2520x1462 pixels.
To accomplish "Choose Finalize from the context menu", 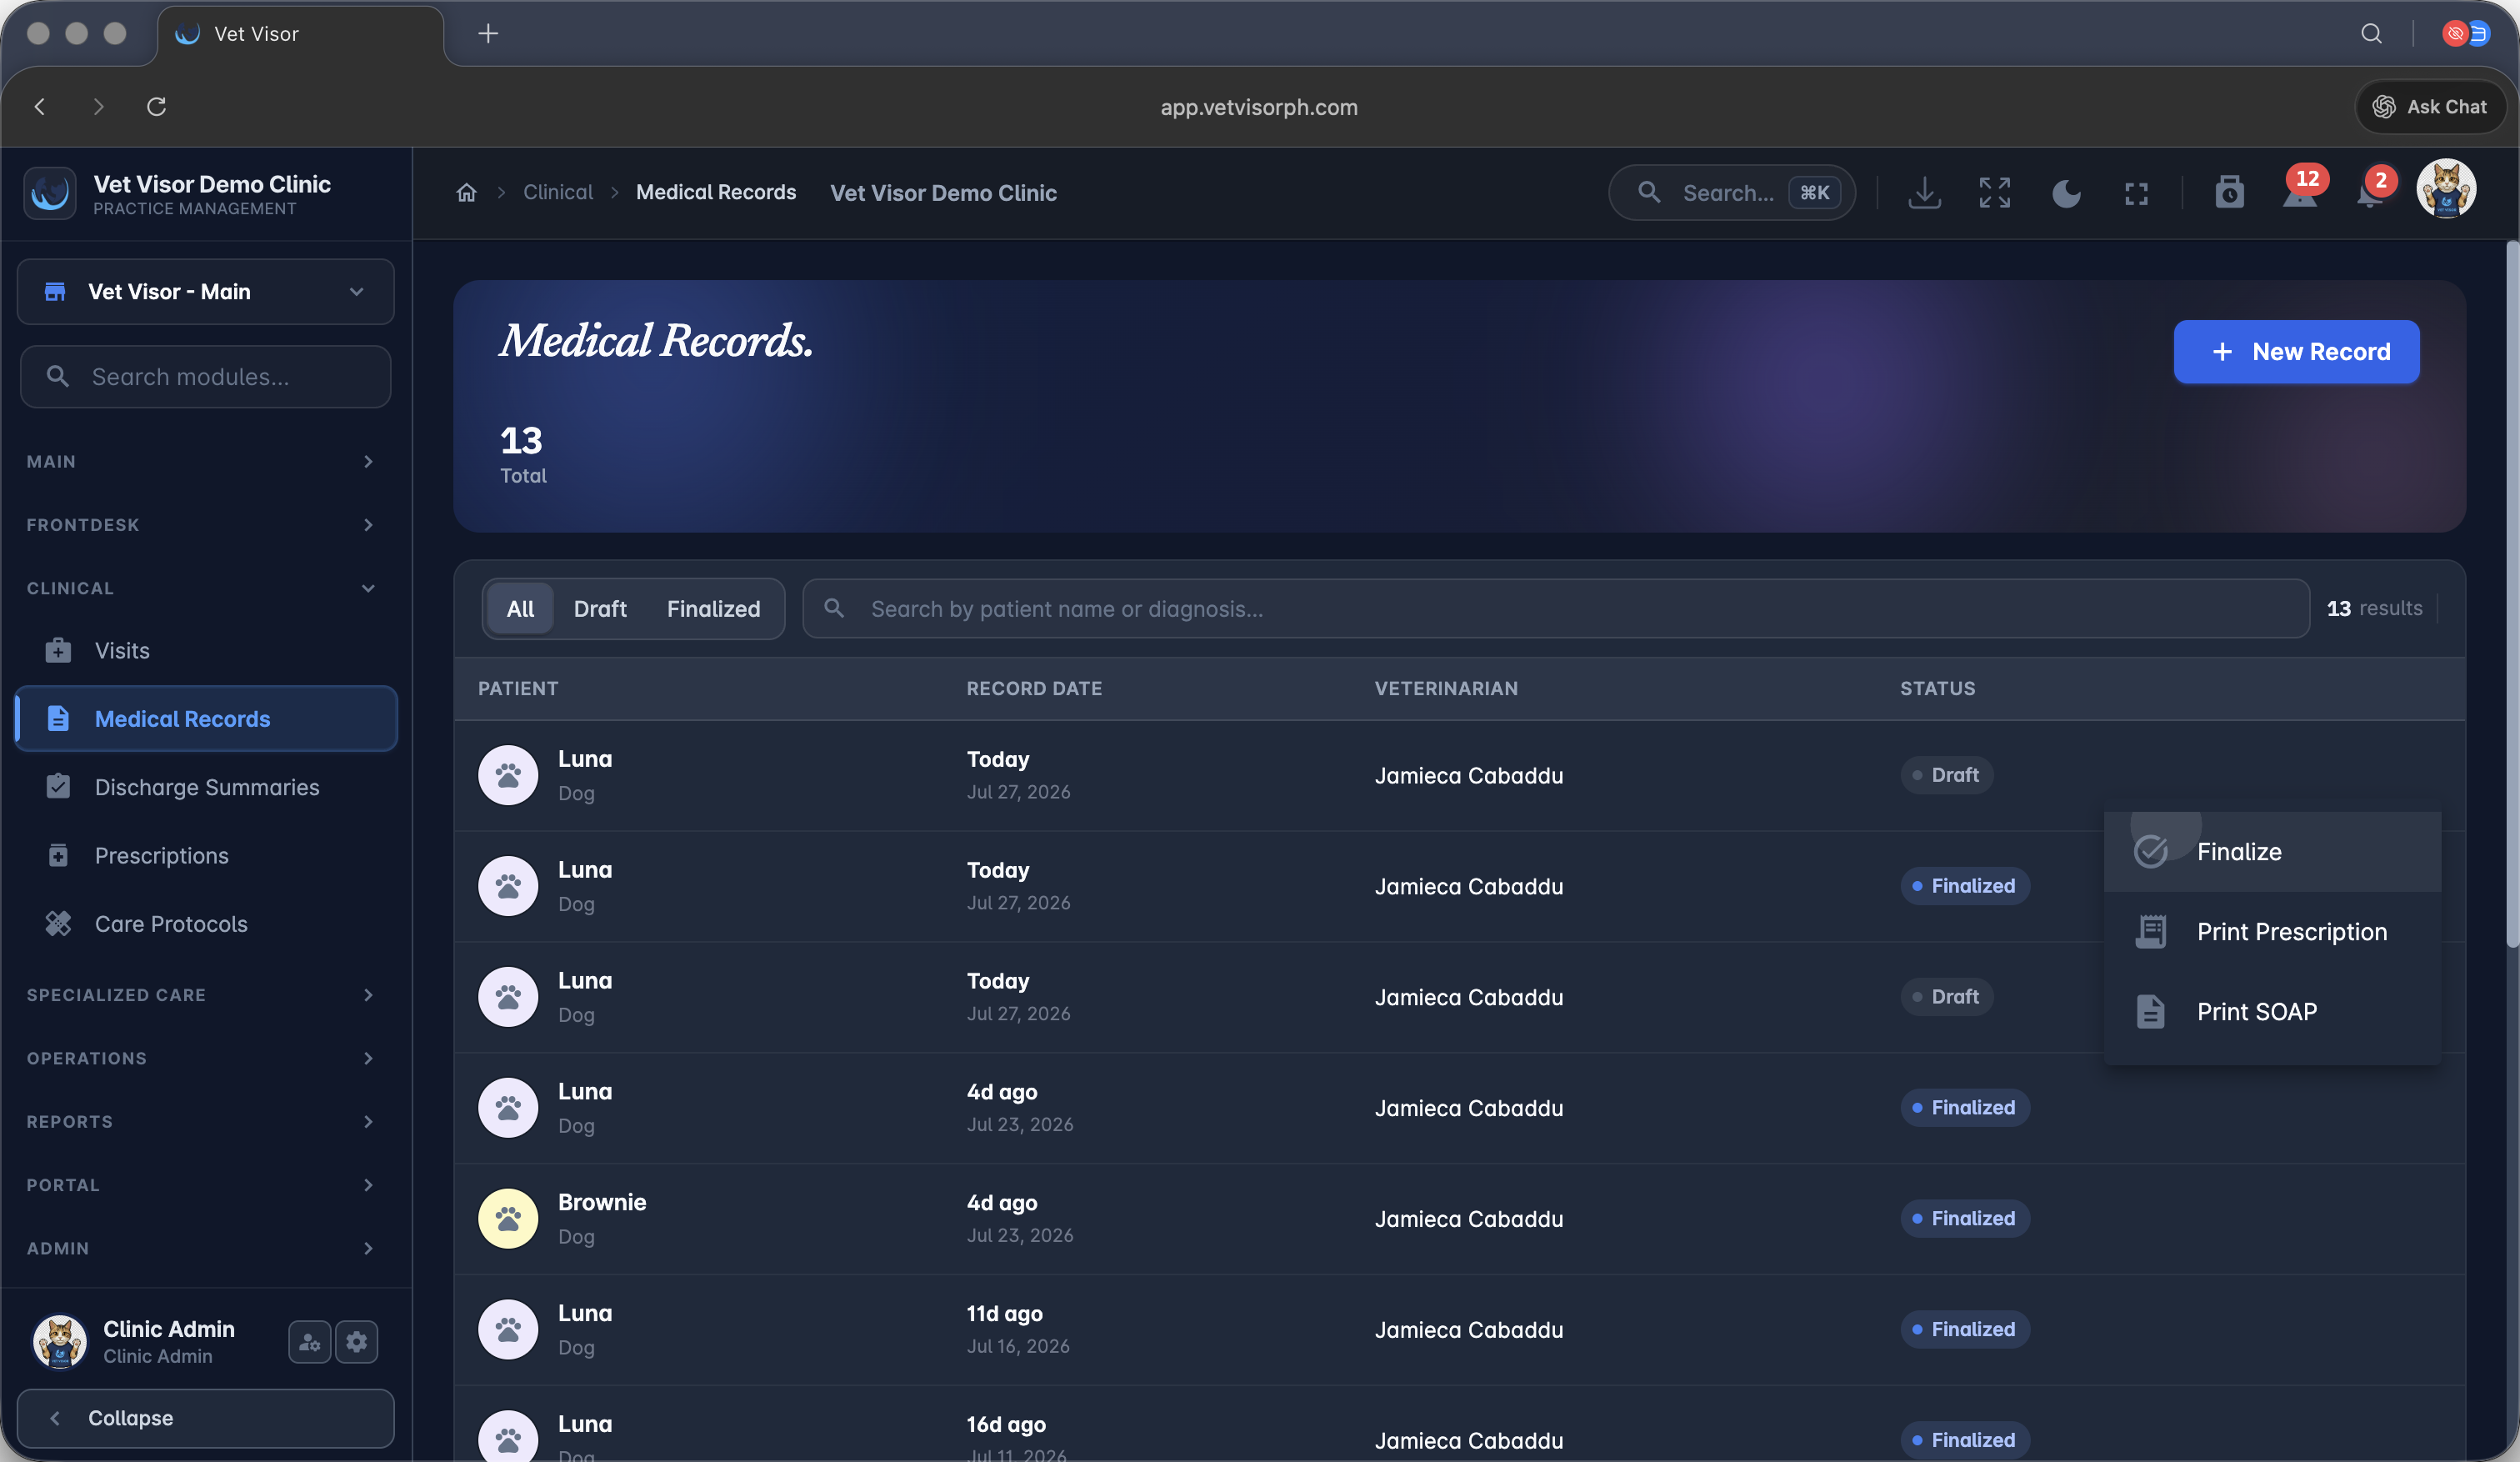I will tap(2272, 851).
